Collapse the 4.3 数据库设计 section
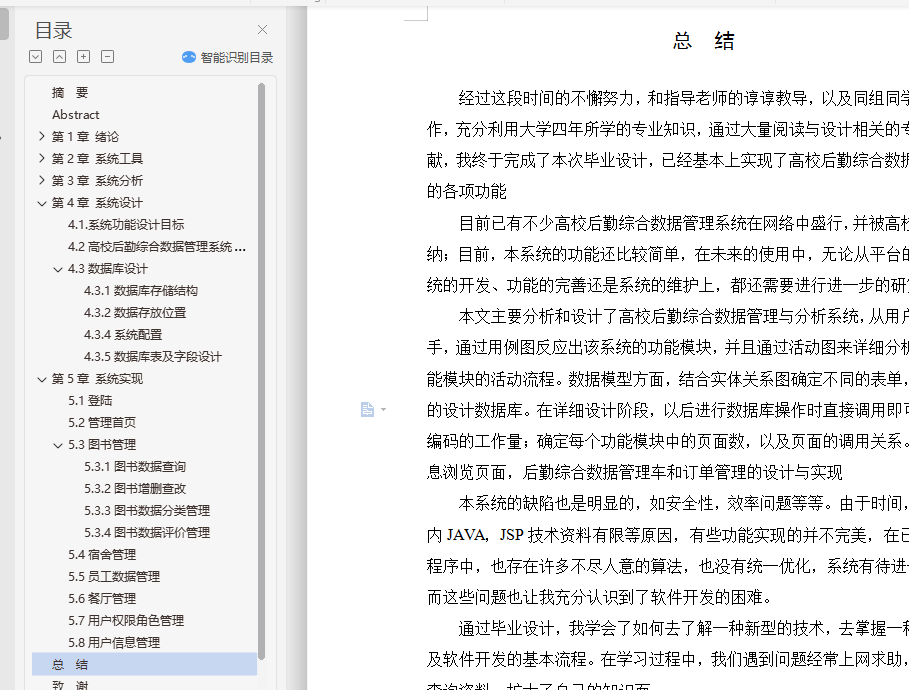The width and height of the screenshot is (909, 690). [x=58, y=269]
